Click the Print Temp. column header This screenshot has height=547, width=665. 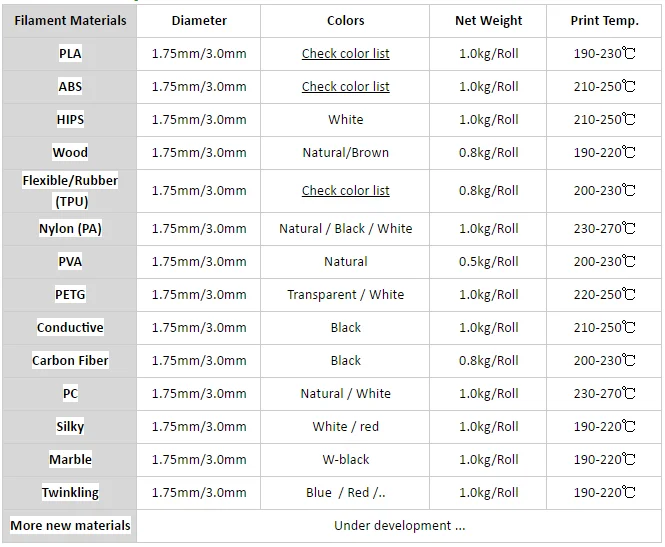(604, 20)
